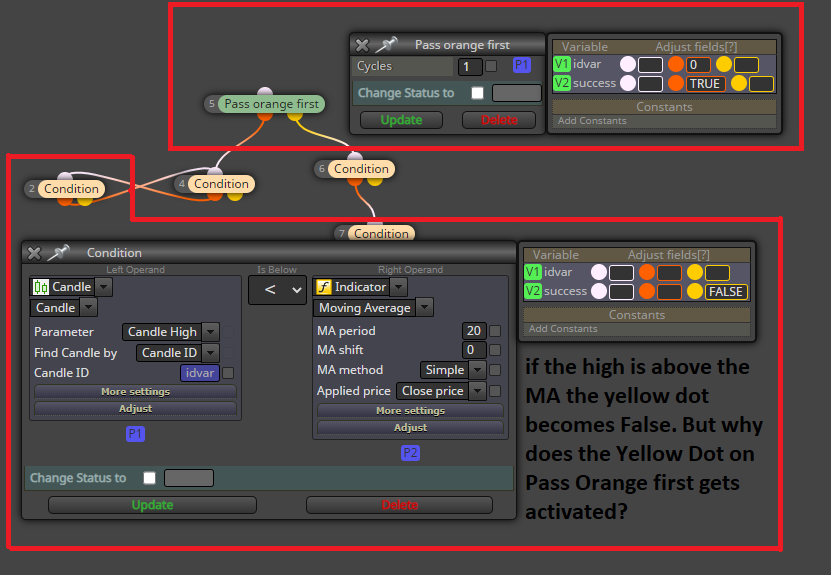This screenshot has width=831, height=575.
Task: Click Add Constants in upper variable panel
Action: (592, 121)
